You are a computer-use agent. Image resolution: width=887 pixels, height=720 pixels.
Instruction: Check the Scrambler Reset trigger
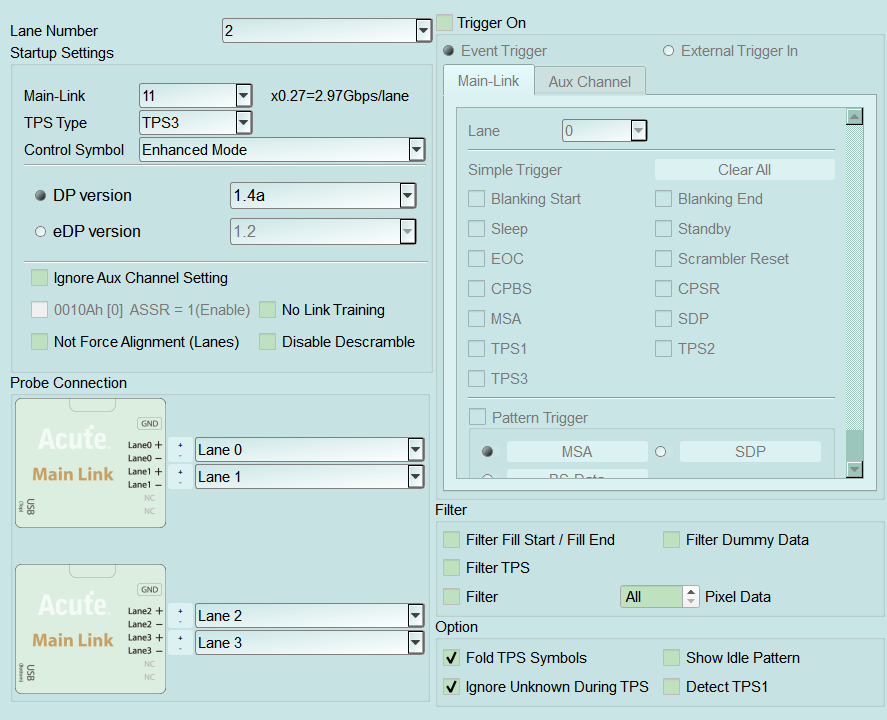[x=664, y=259]
